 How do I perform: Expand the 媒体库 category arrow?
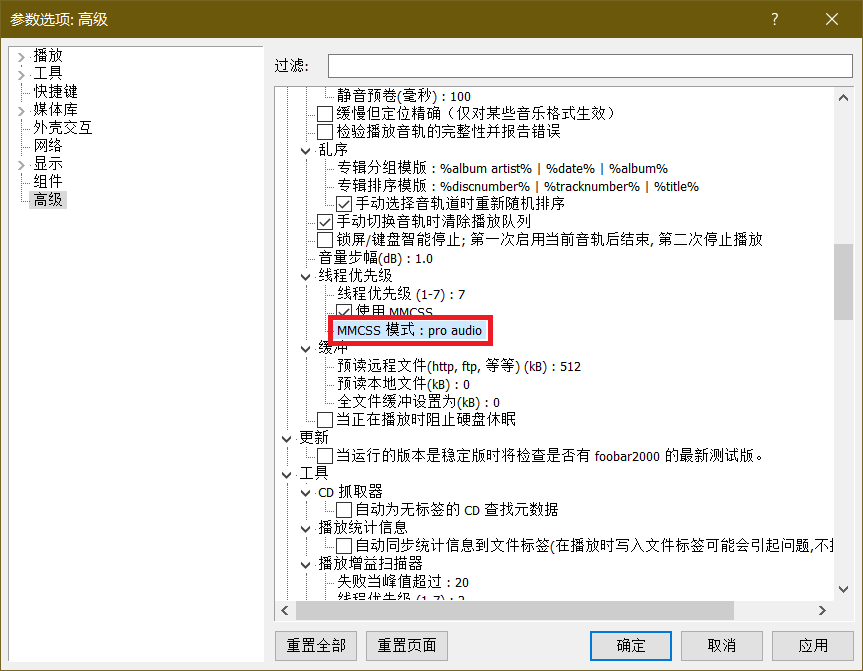(x=21, y=111)
